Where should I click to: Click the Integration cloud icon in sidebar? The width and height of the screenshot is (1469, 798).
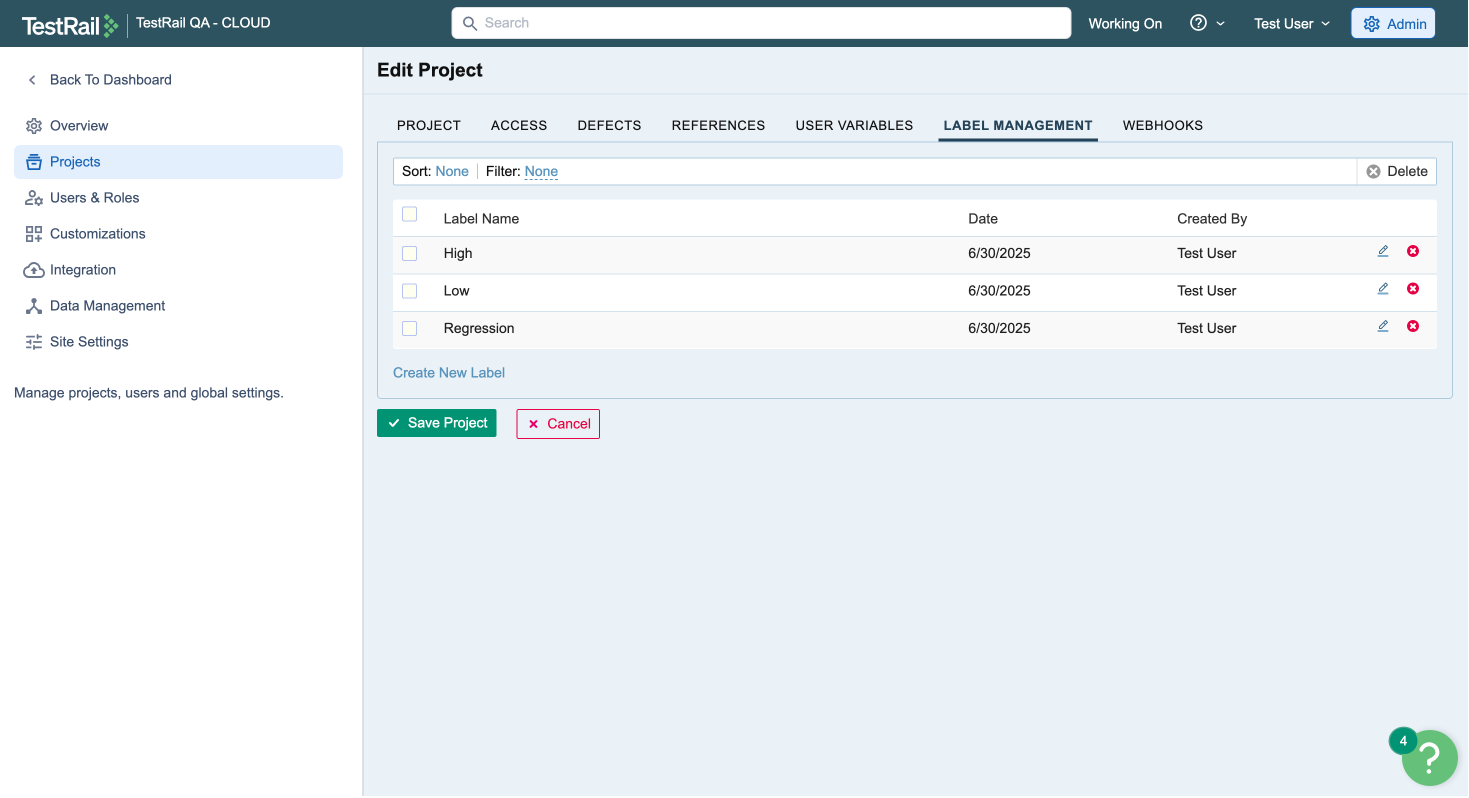[34, 270]
